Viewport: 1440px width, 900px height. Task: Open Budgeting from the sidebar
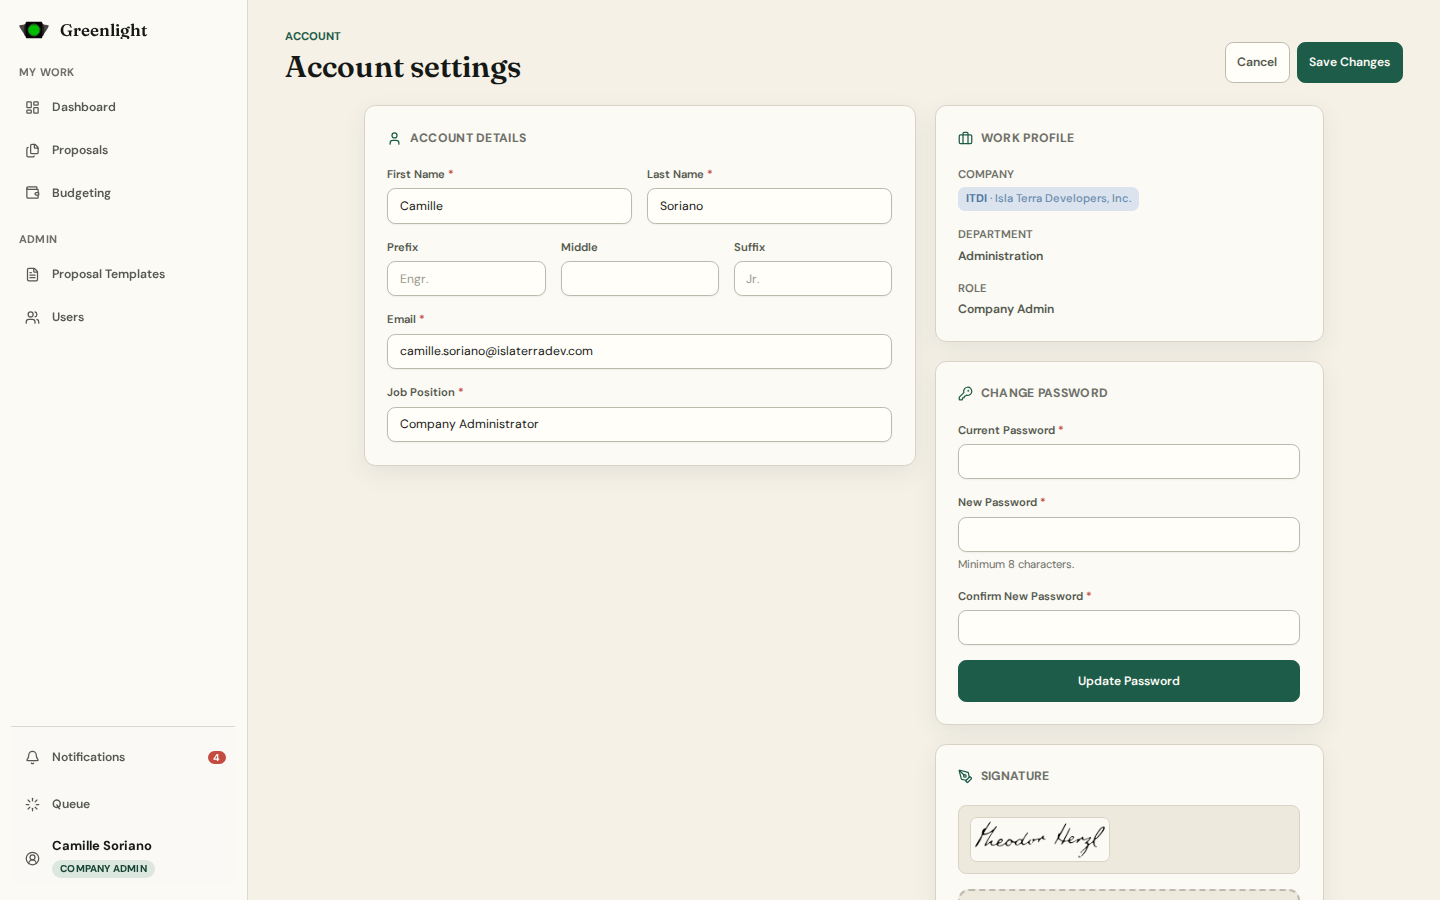tap(123, 193)
